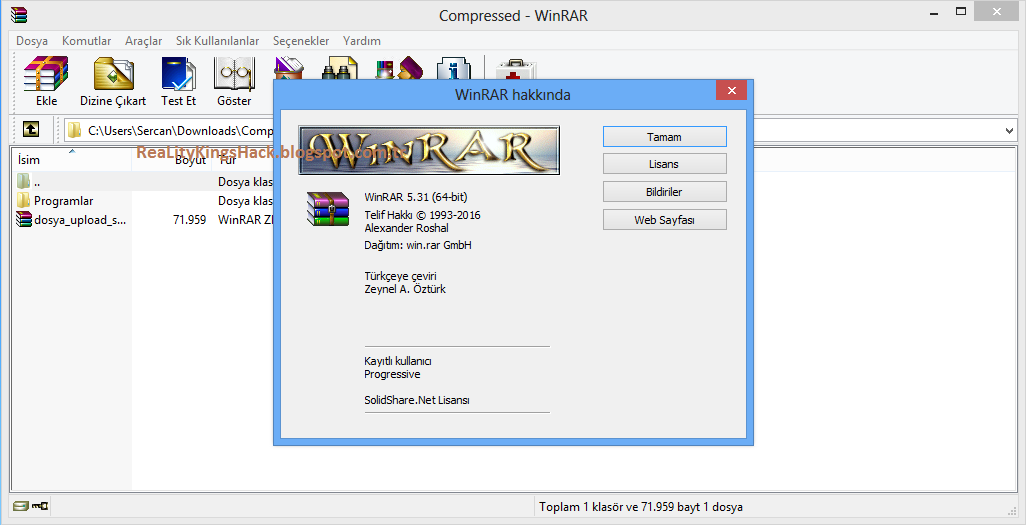Screen dimensions: 1026x525
Task: Open the Araçlar menu
Action: tap(143, 41)
